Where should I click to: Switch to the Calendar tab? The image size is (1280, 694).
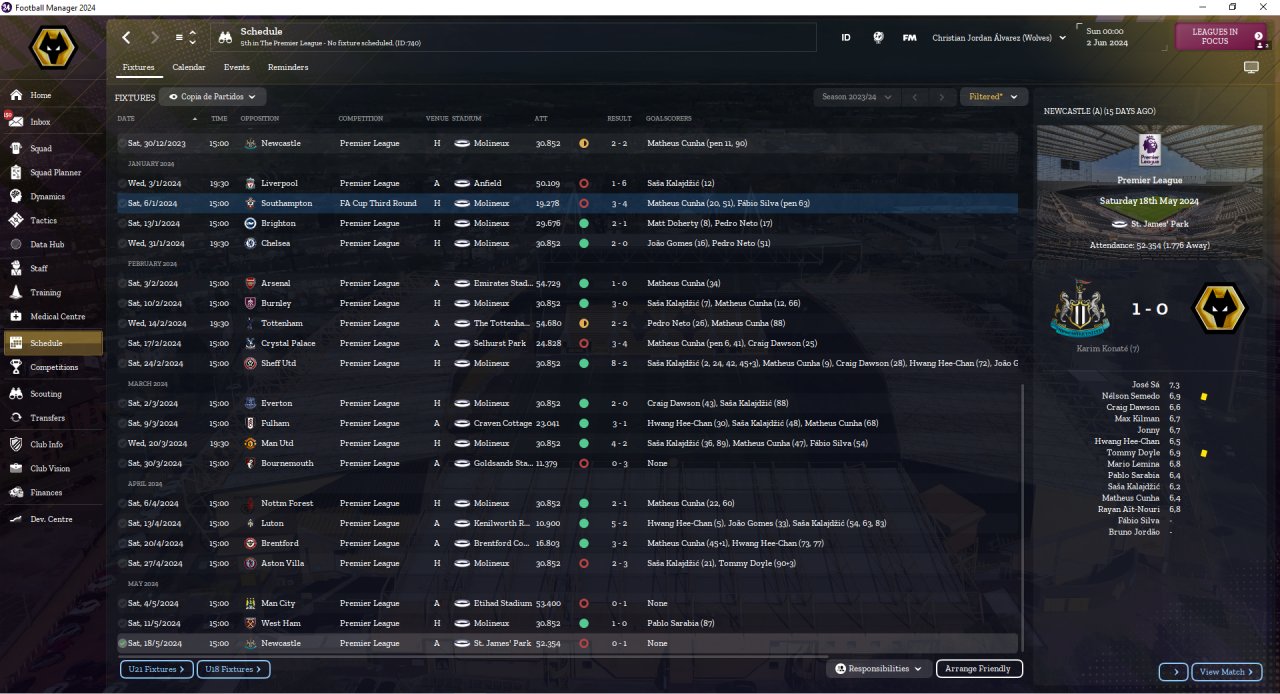click(189, 67)
